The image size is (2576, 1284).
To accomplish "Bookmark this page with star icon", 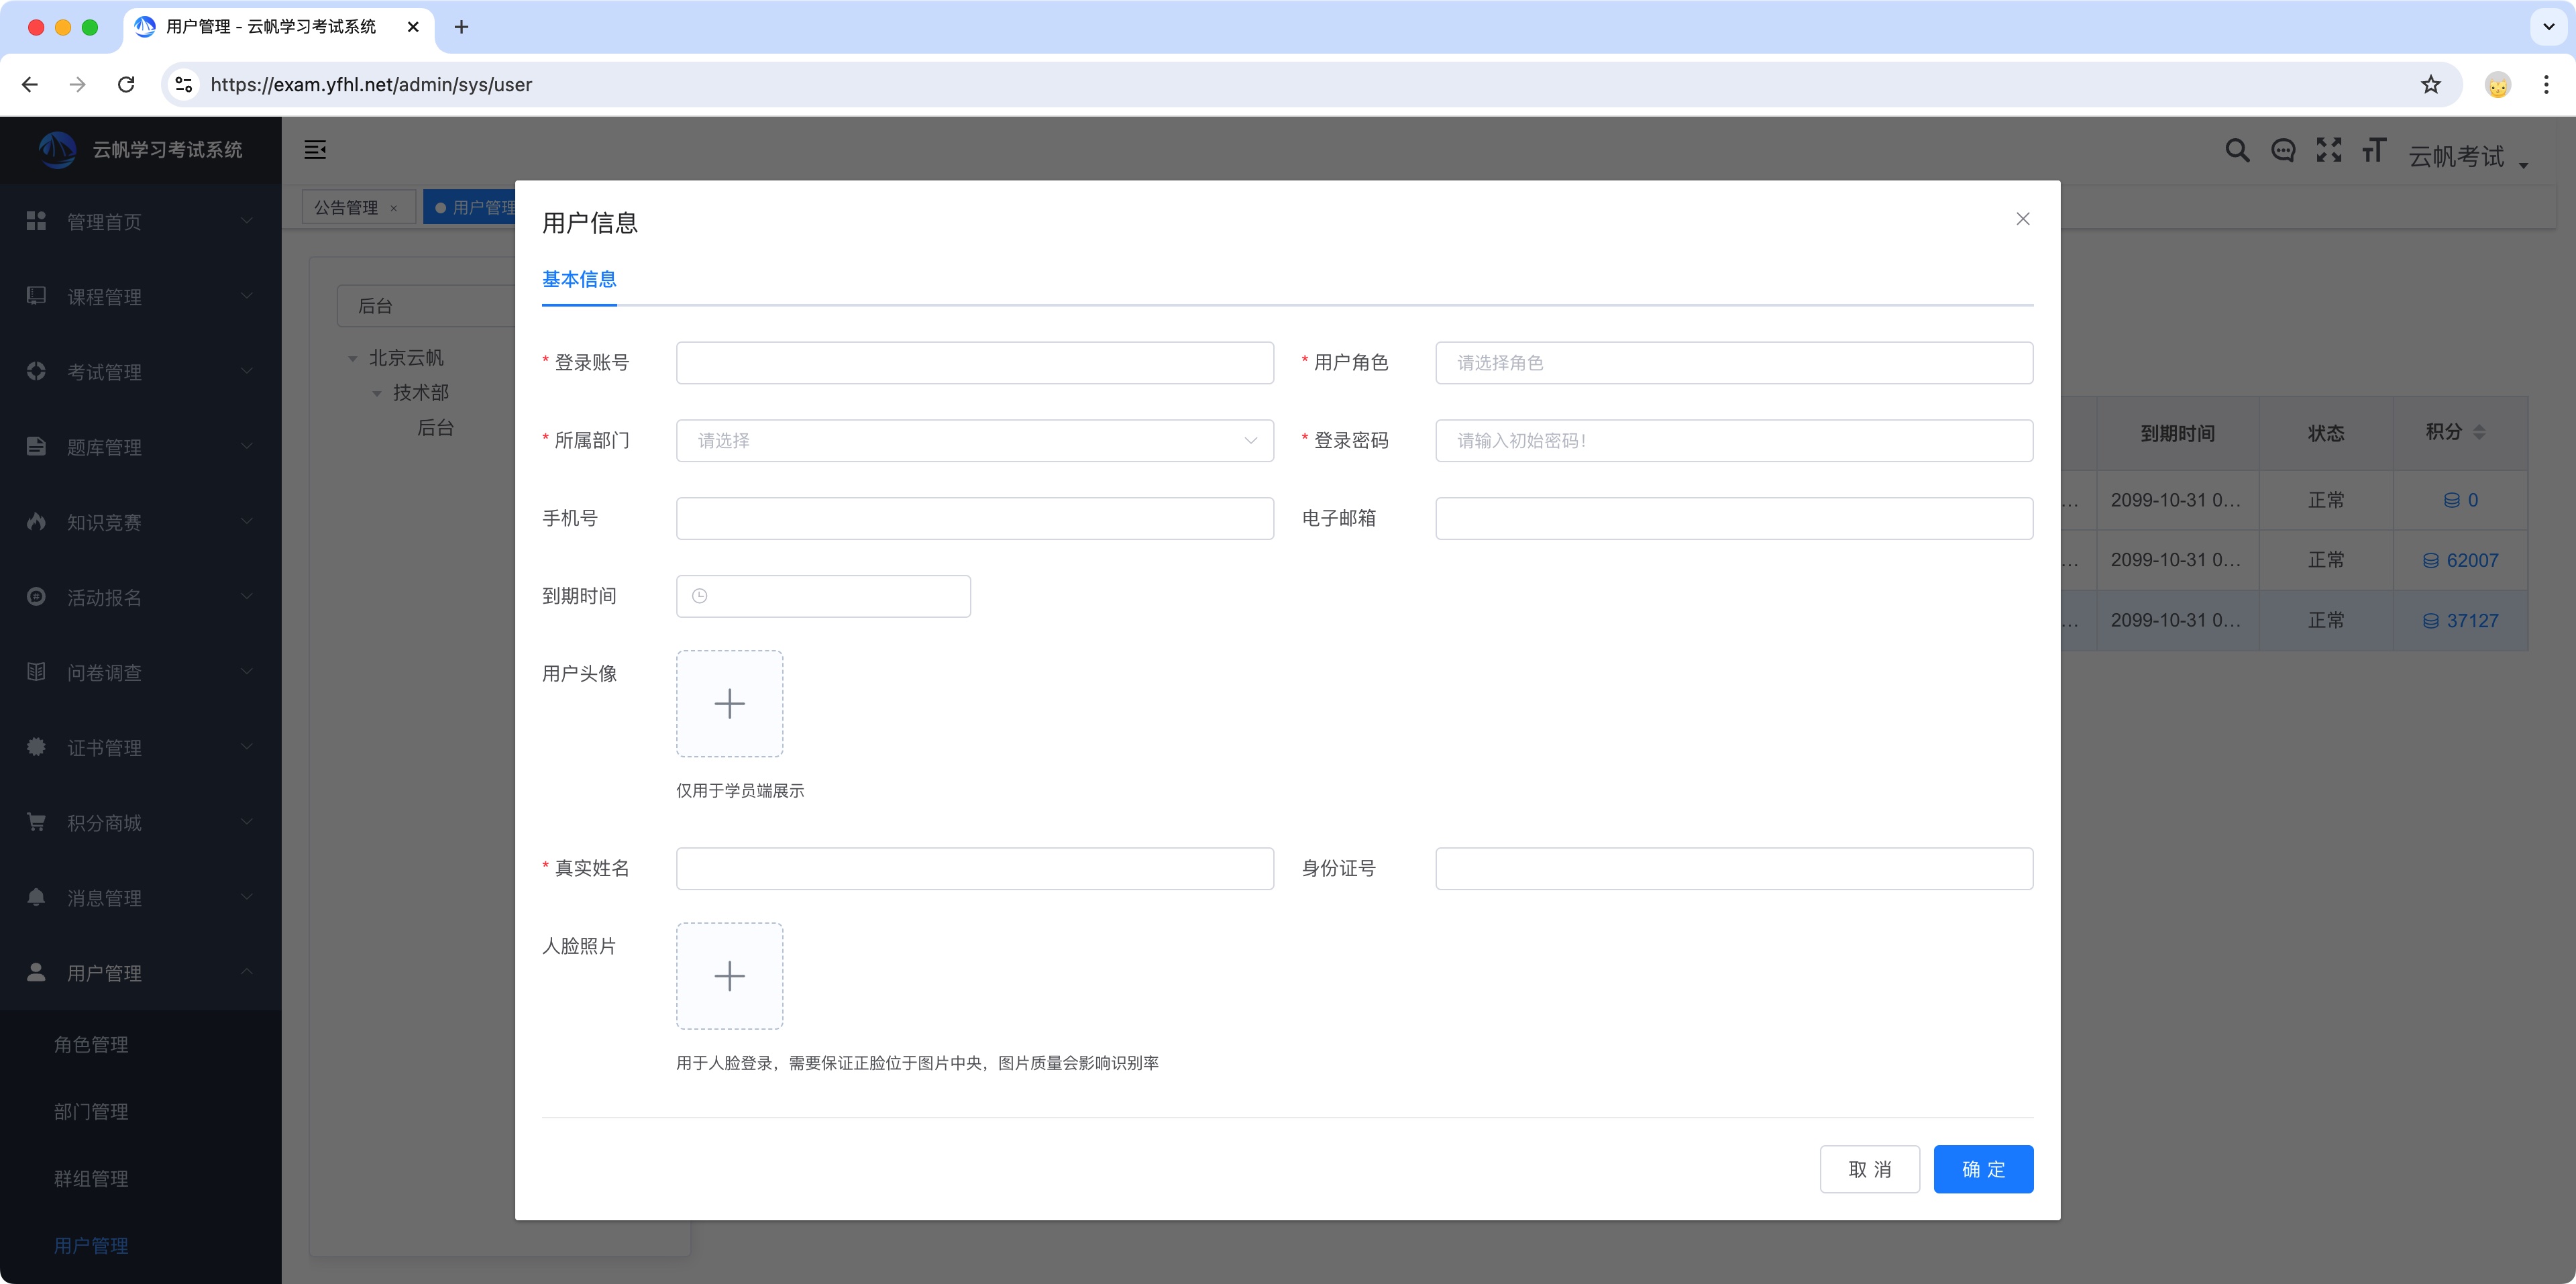I will pos(2431,85).
